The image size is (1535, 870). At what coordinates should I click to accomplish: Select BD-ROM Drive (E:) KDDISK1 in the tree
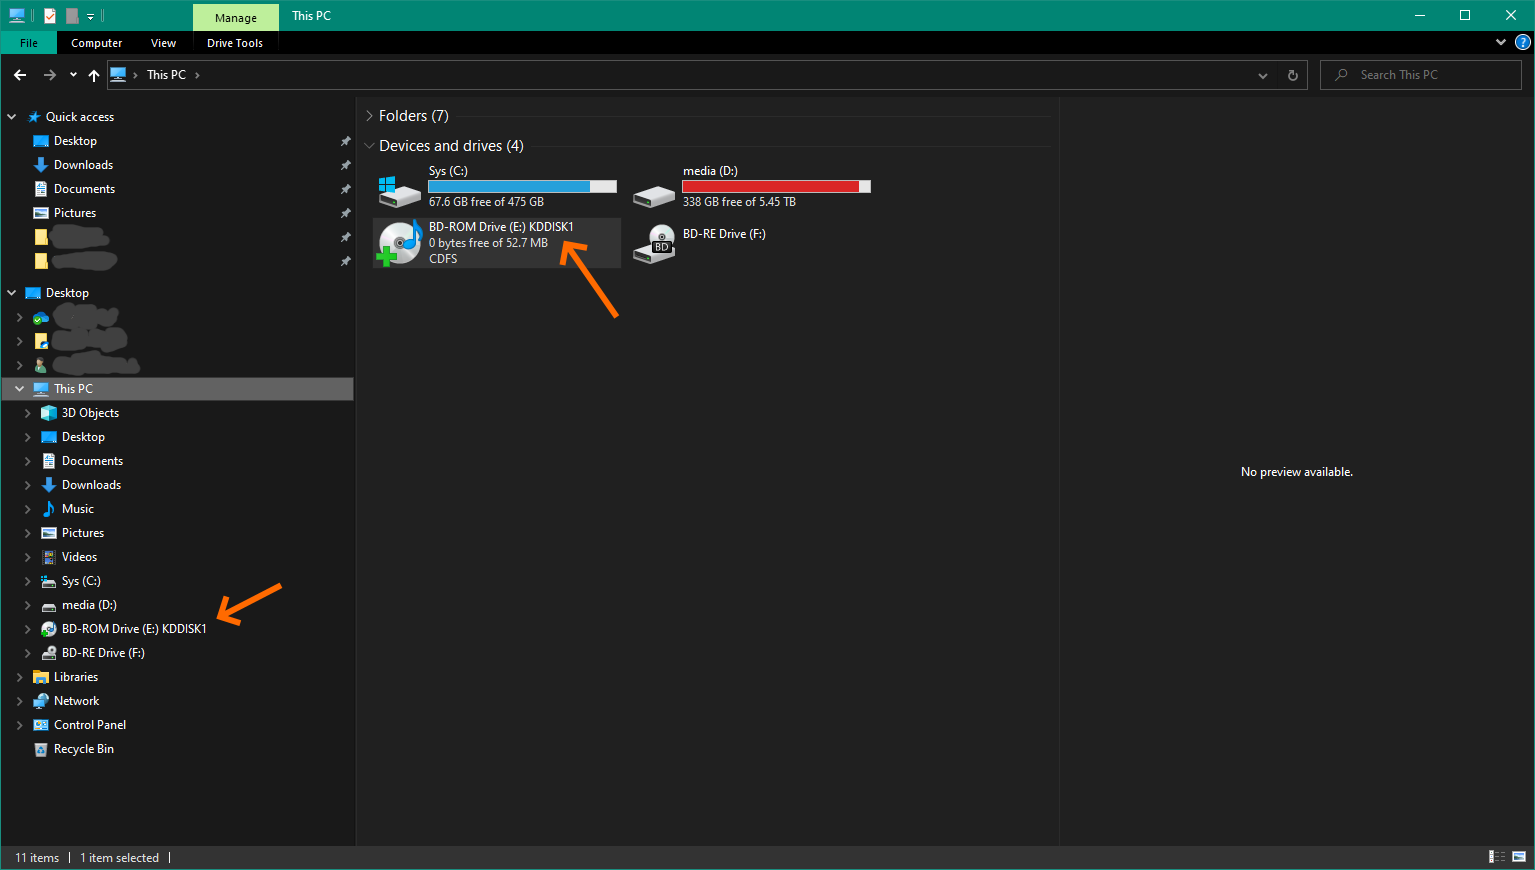[134, 629]
